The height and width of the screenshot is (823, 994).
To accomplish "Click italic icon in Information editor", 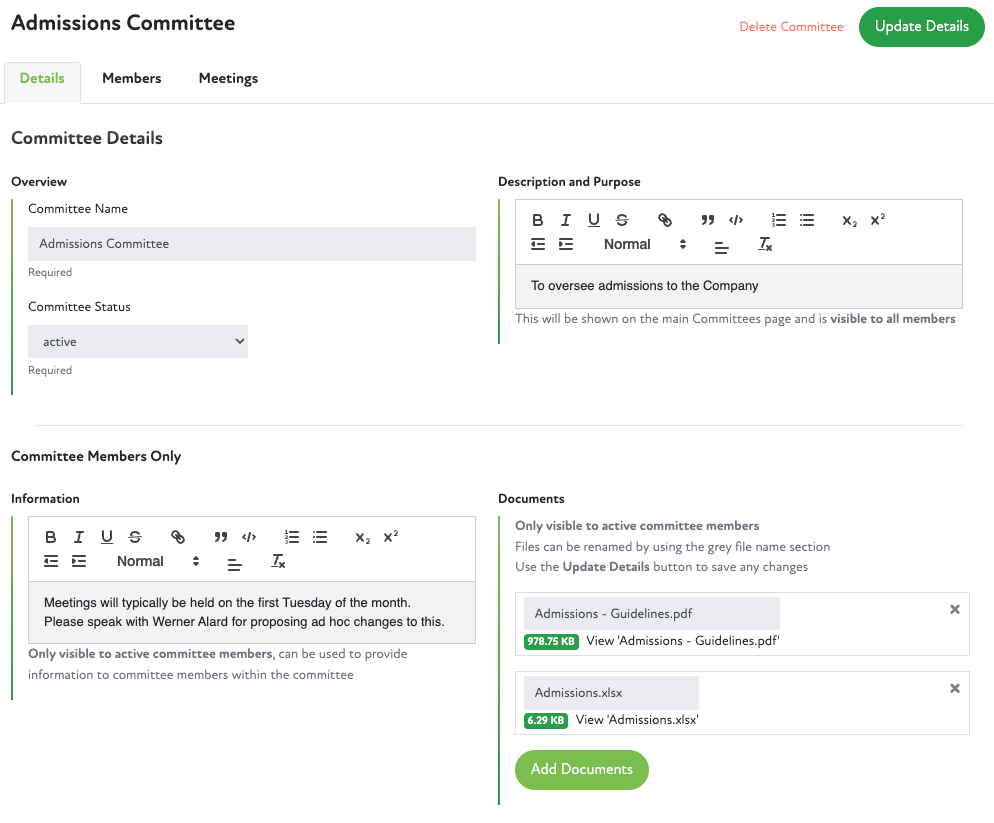I will 78,537.
